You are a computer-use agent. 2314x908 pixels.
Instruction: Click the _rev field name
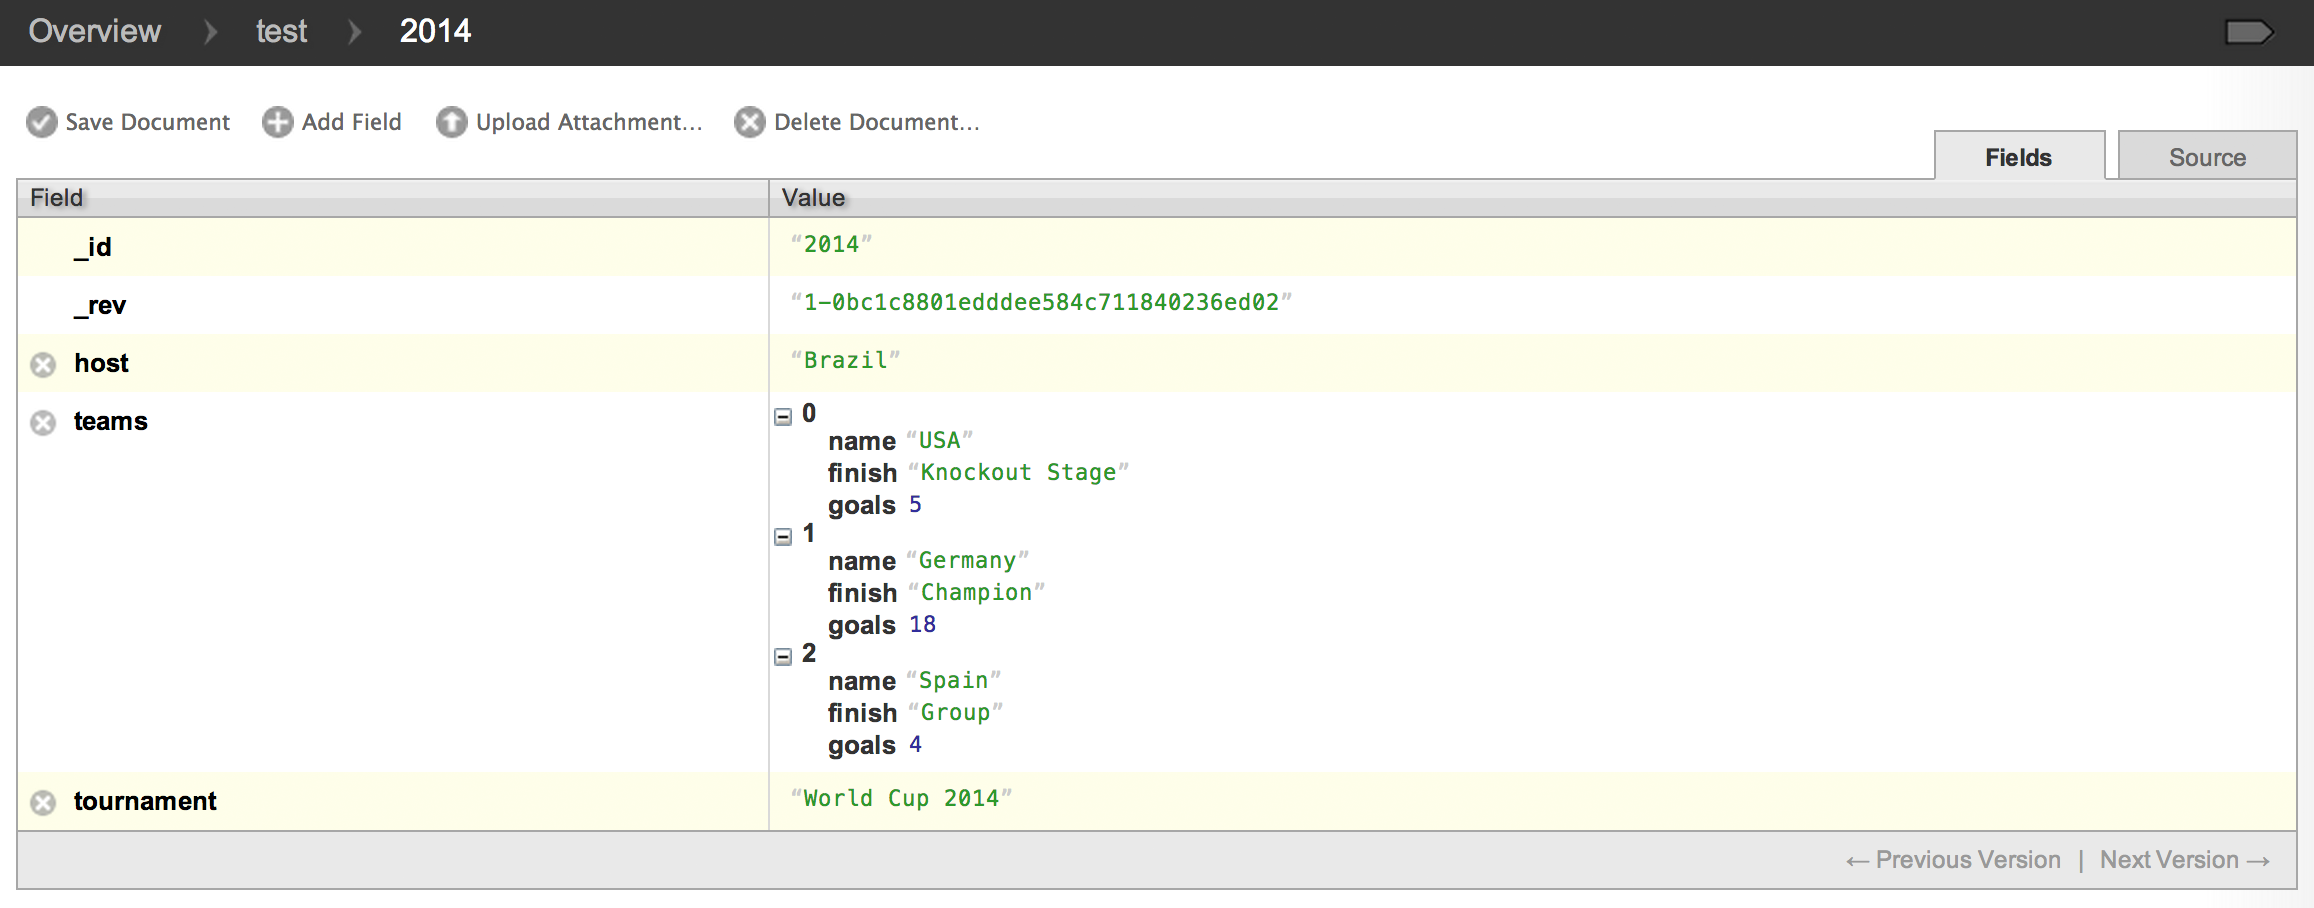[99, 305]
